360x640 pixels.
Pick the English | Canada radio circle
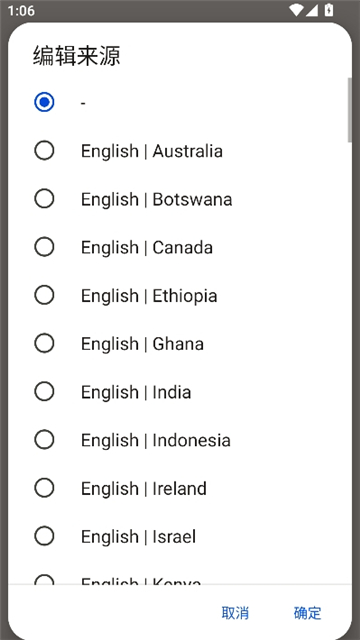click(x=44, y=247)
